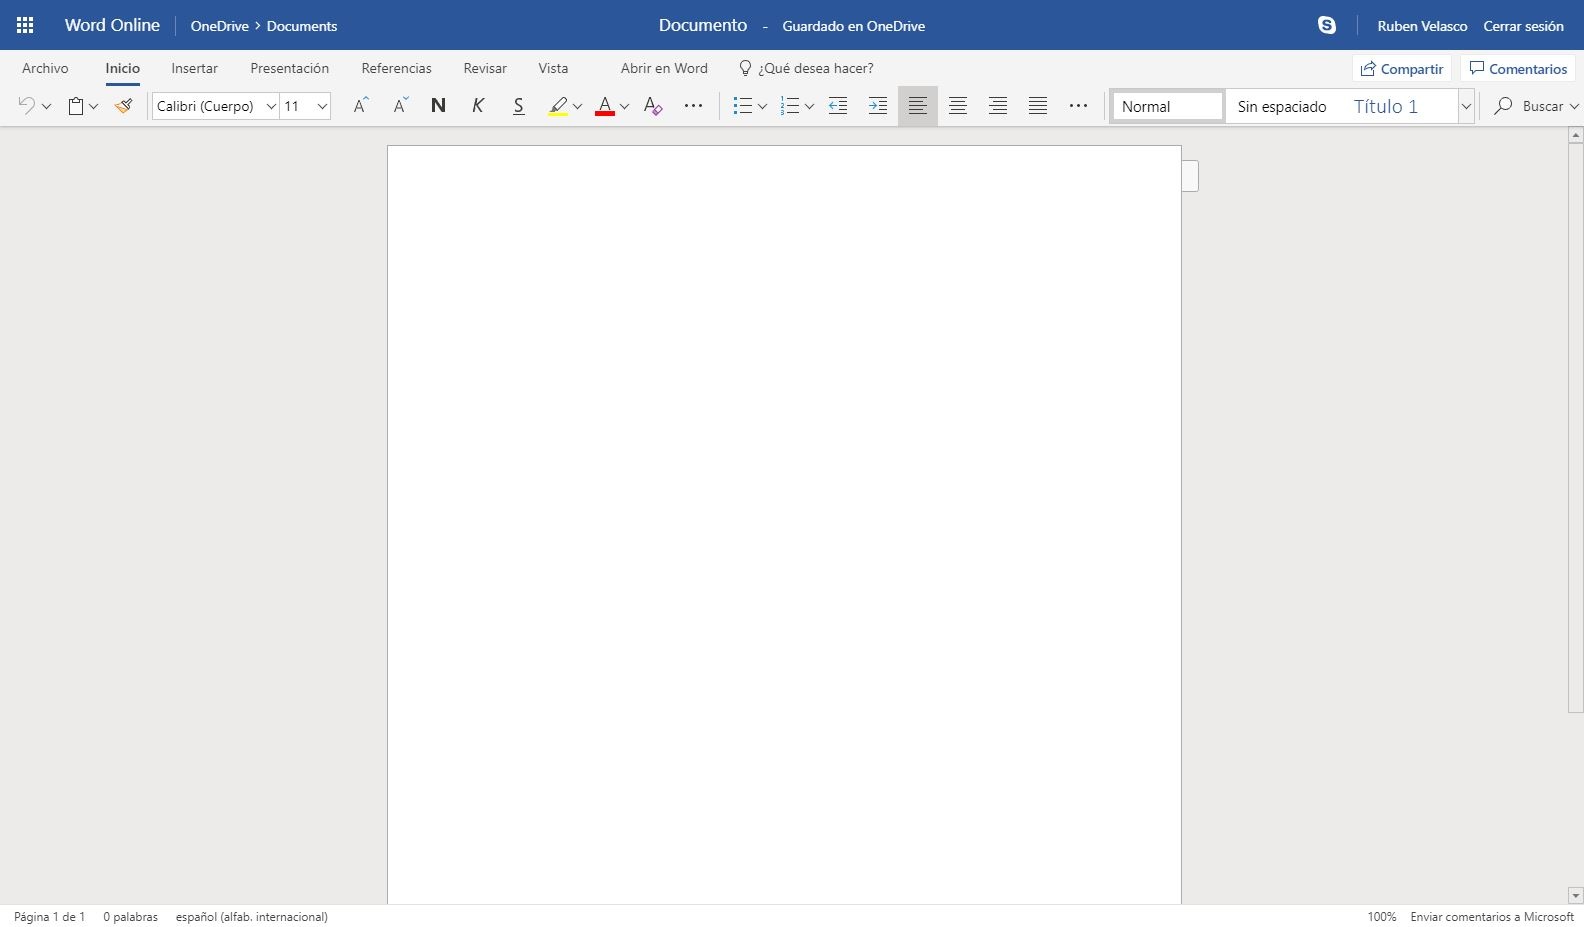
Task: Expand the Calibri (Cuerpo) font dropdown
Action: tap(270, 106)
